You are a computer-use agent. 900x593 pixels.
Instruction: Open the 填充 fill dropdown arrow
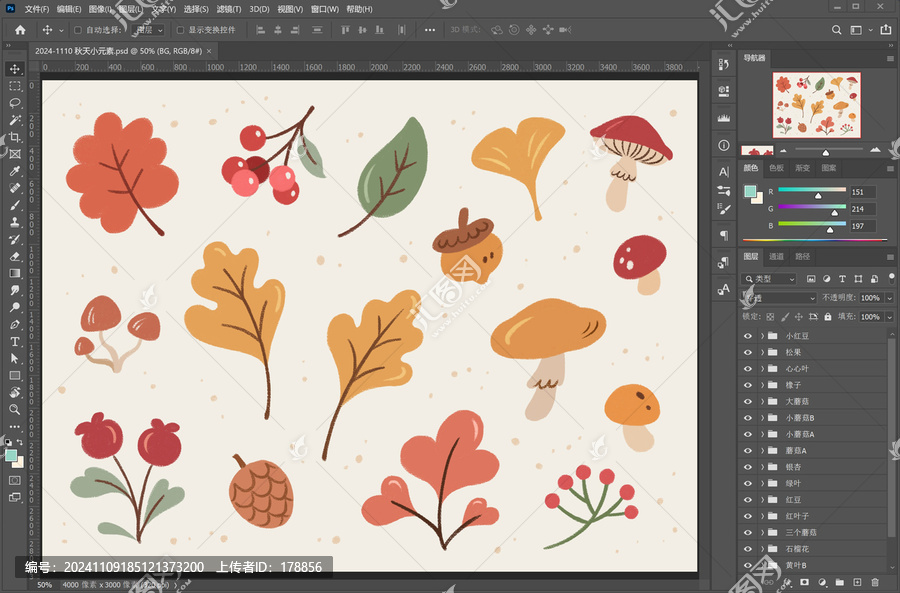[890, 317]
